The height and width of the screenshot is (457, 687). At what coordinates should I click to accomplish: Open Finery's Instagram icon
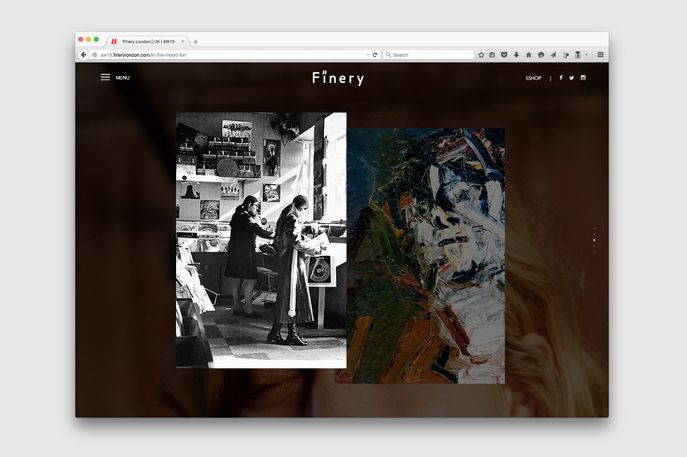pyautogui.click(x=583, y=78)
